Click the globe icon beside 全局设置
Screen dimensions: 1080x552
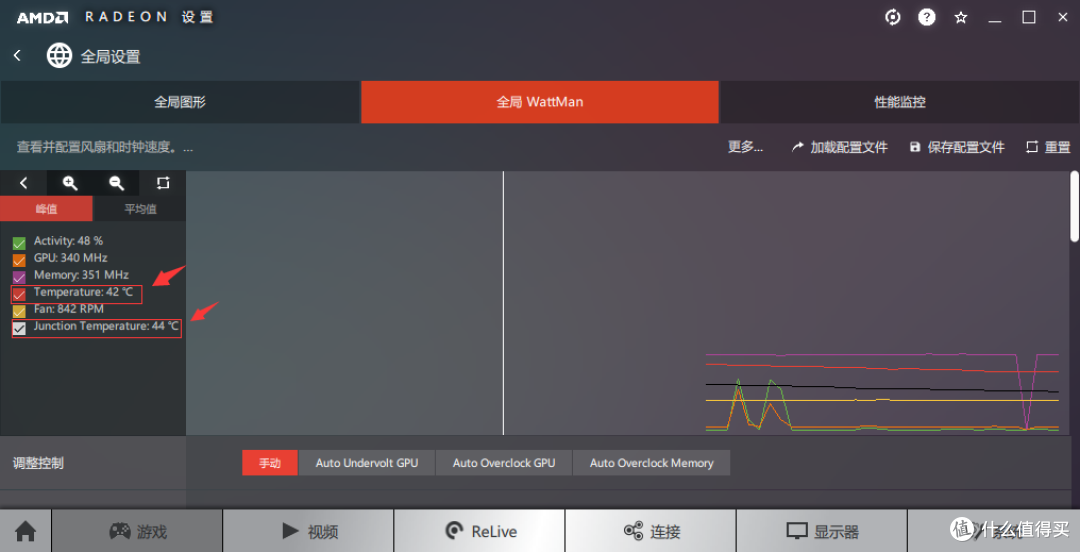tap(59, 56)
